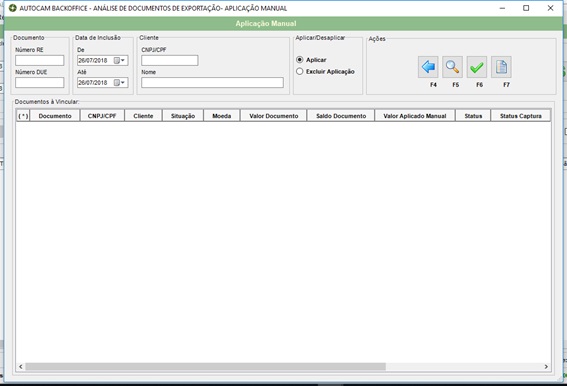Click the Status Captura column header
Screen dimensions: 567x386
pyautogui.click(x=521, y=116)
